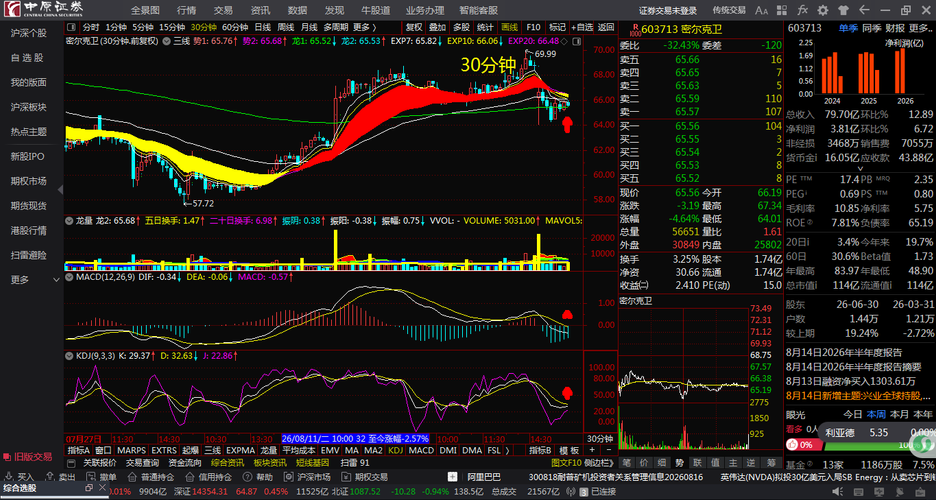Toggle the KDJ indicator visibility dot
The image size is (936, 500).
click(x=69, y=356)
